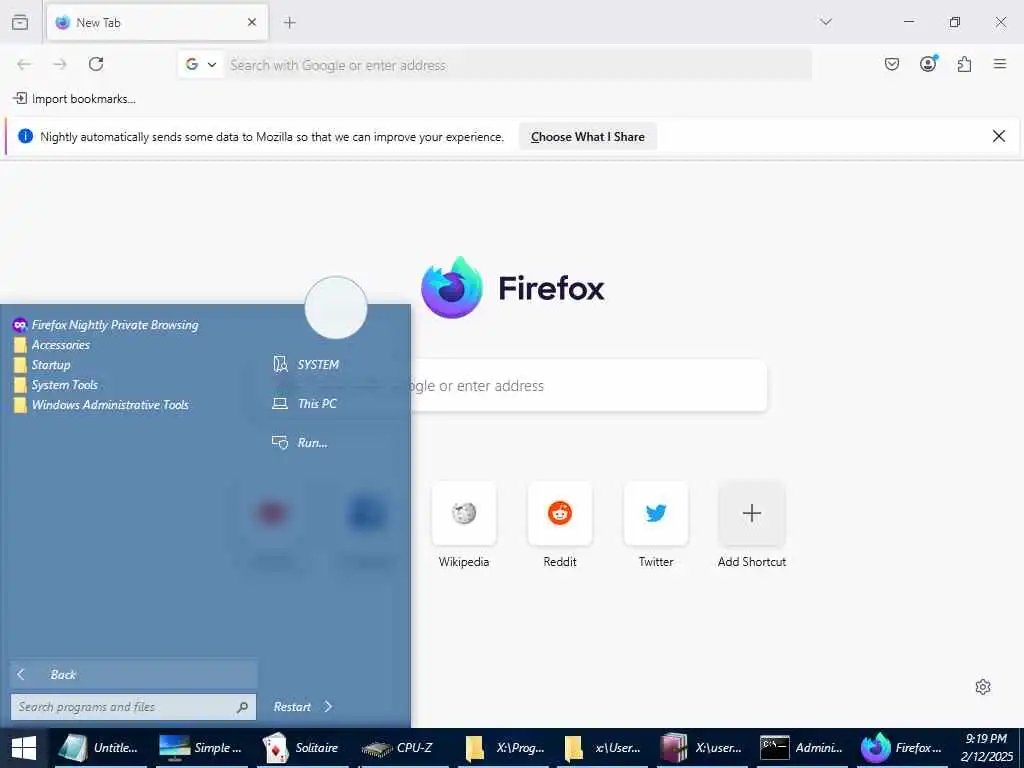Open the Google search engine dropdown

pyautogui.click(x=200, y=65)
